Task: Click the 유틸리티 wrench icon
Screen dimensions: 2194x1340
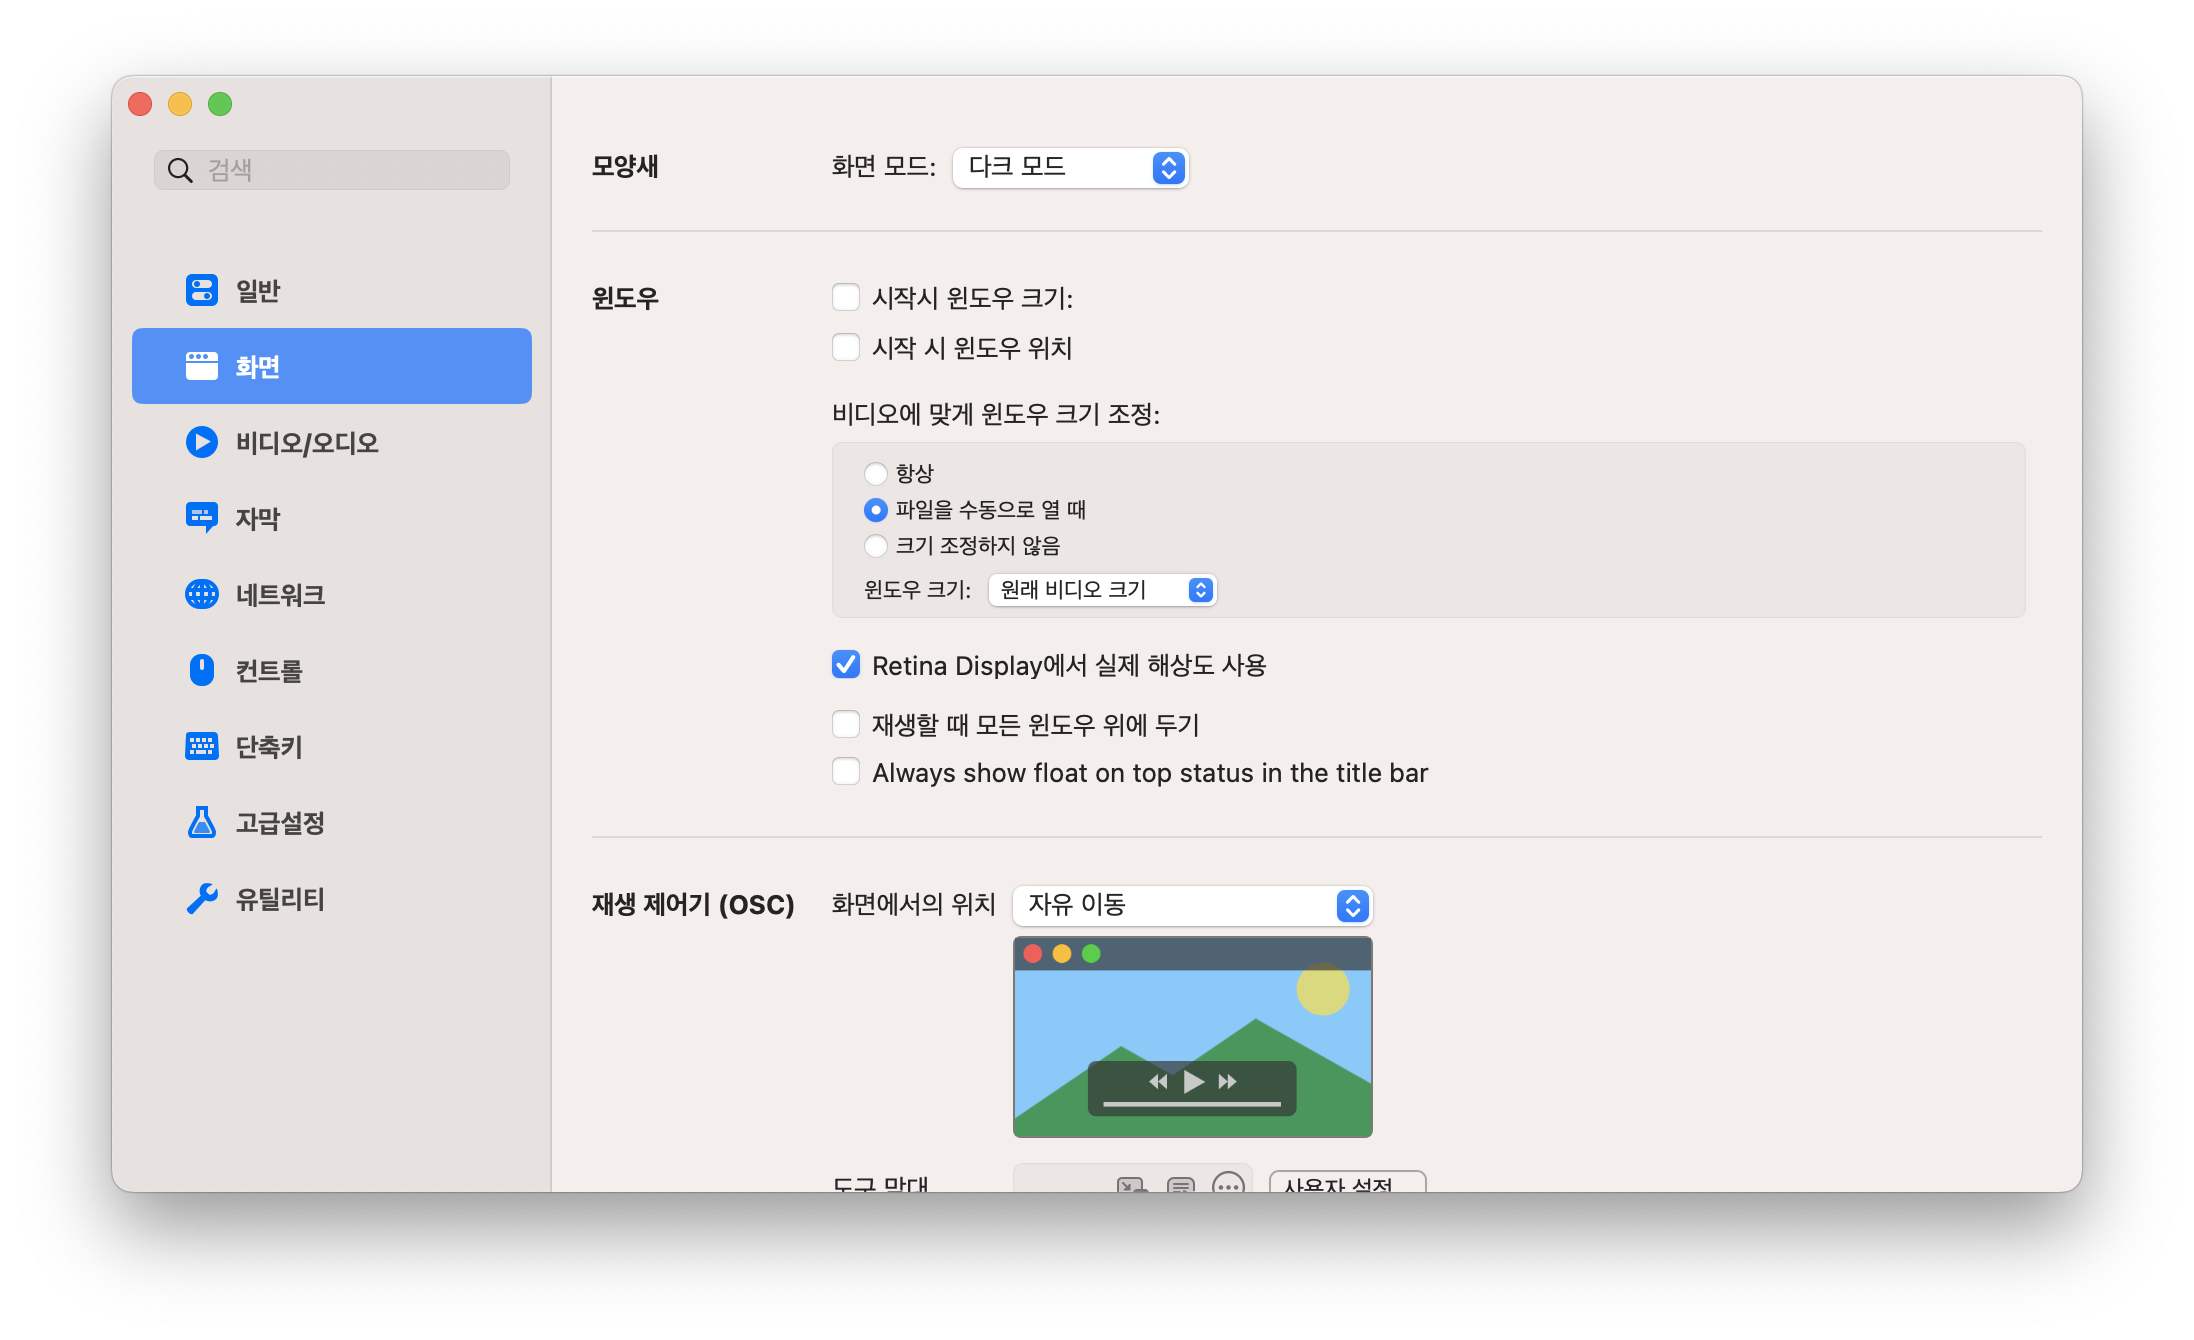Action: (x=202, y=898)
